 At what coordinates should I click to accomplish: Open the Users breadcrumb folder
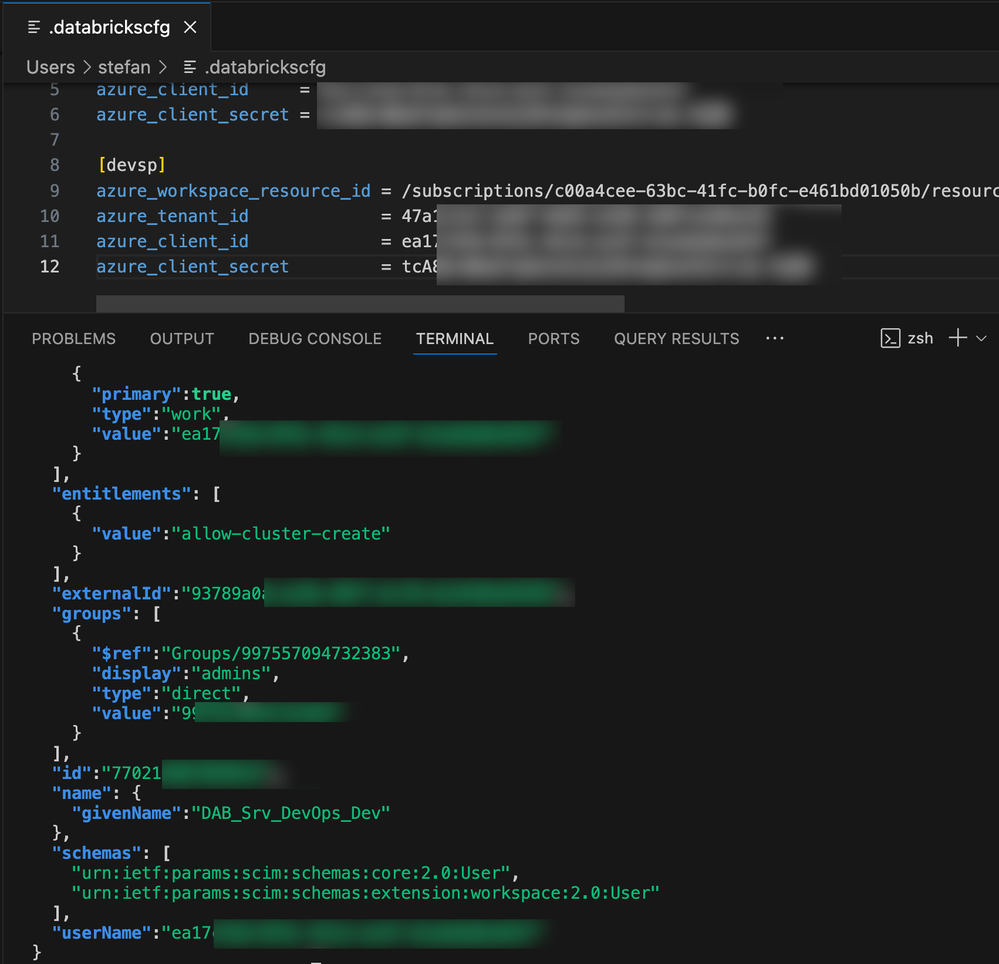(50, 67)
